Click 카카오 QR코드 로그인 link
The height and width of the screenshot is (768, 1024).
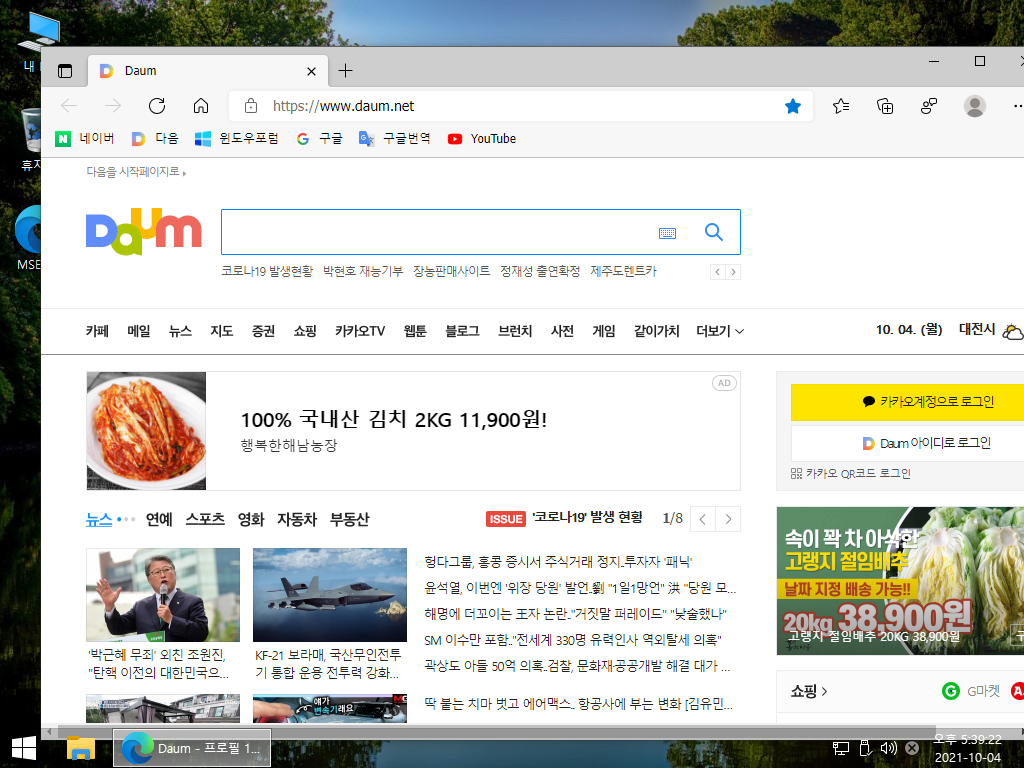click(x=850, y=473)
